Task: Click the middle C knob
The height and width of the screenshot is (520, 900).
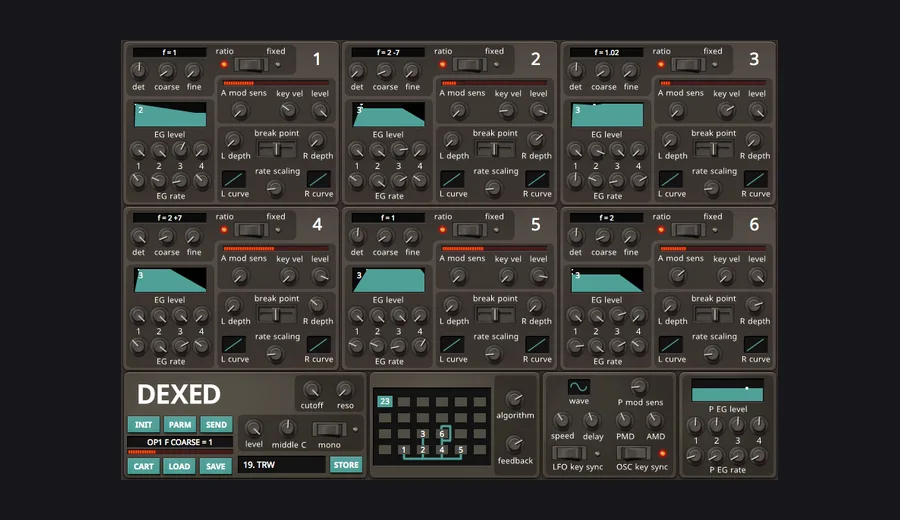Action: [x=288, y=428]
